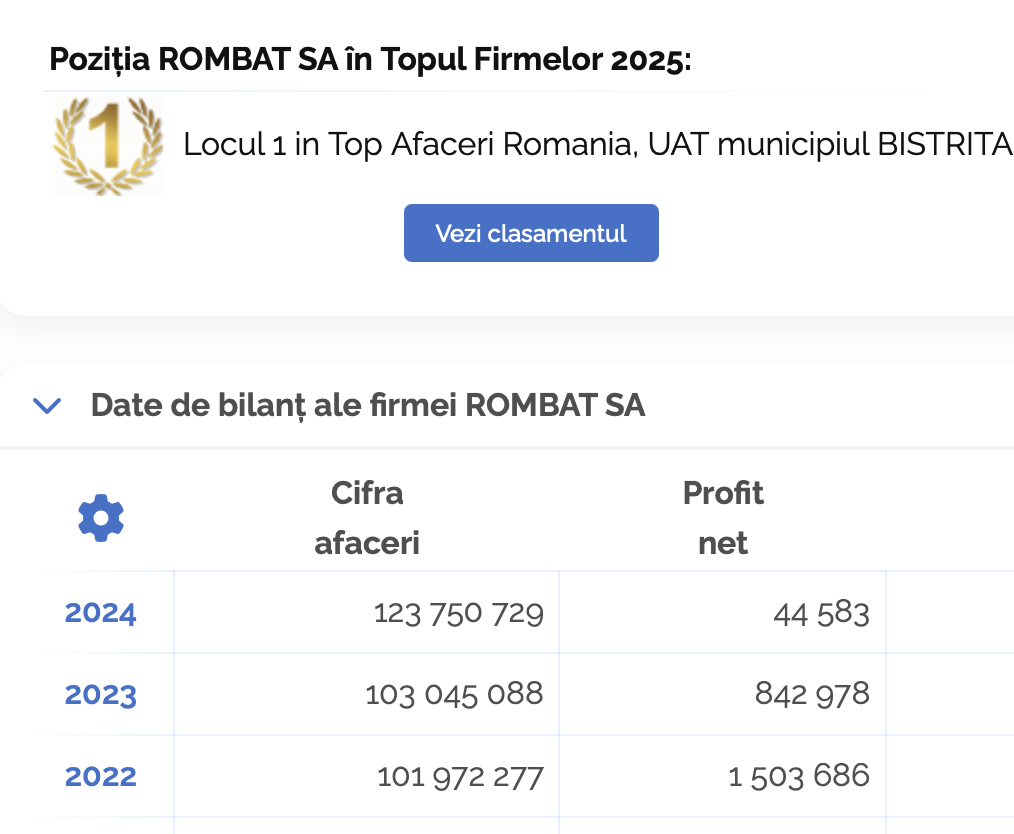Select the 2024 turnover value 123 750 729
Image resolution: width=1014 pixels, height=834 pixels.
click(x=459, y=612)
